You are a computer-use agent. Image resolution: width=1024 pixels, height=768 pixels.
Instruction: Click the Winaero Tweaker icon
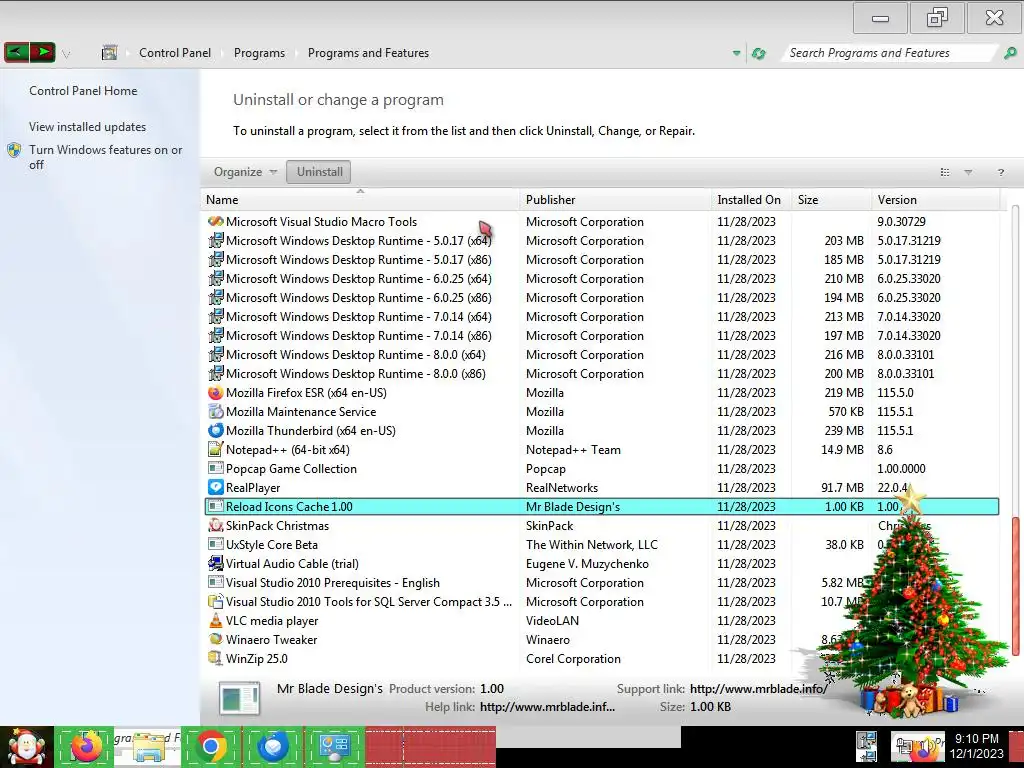coord(216,639)
